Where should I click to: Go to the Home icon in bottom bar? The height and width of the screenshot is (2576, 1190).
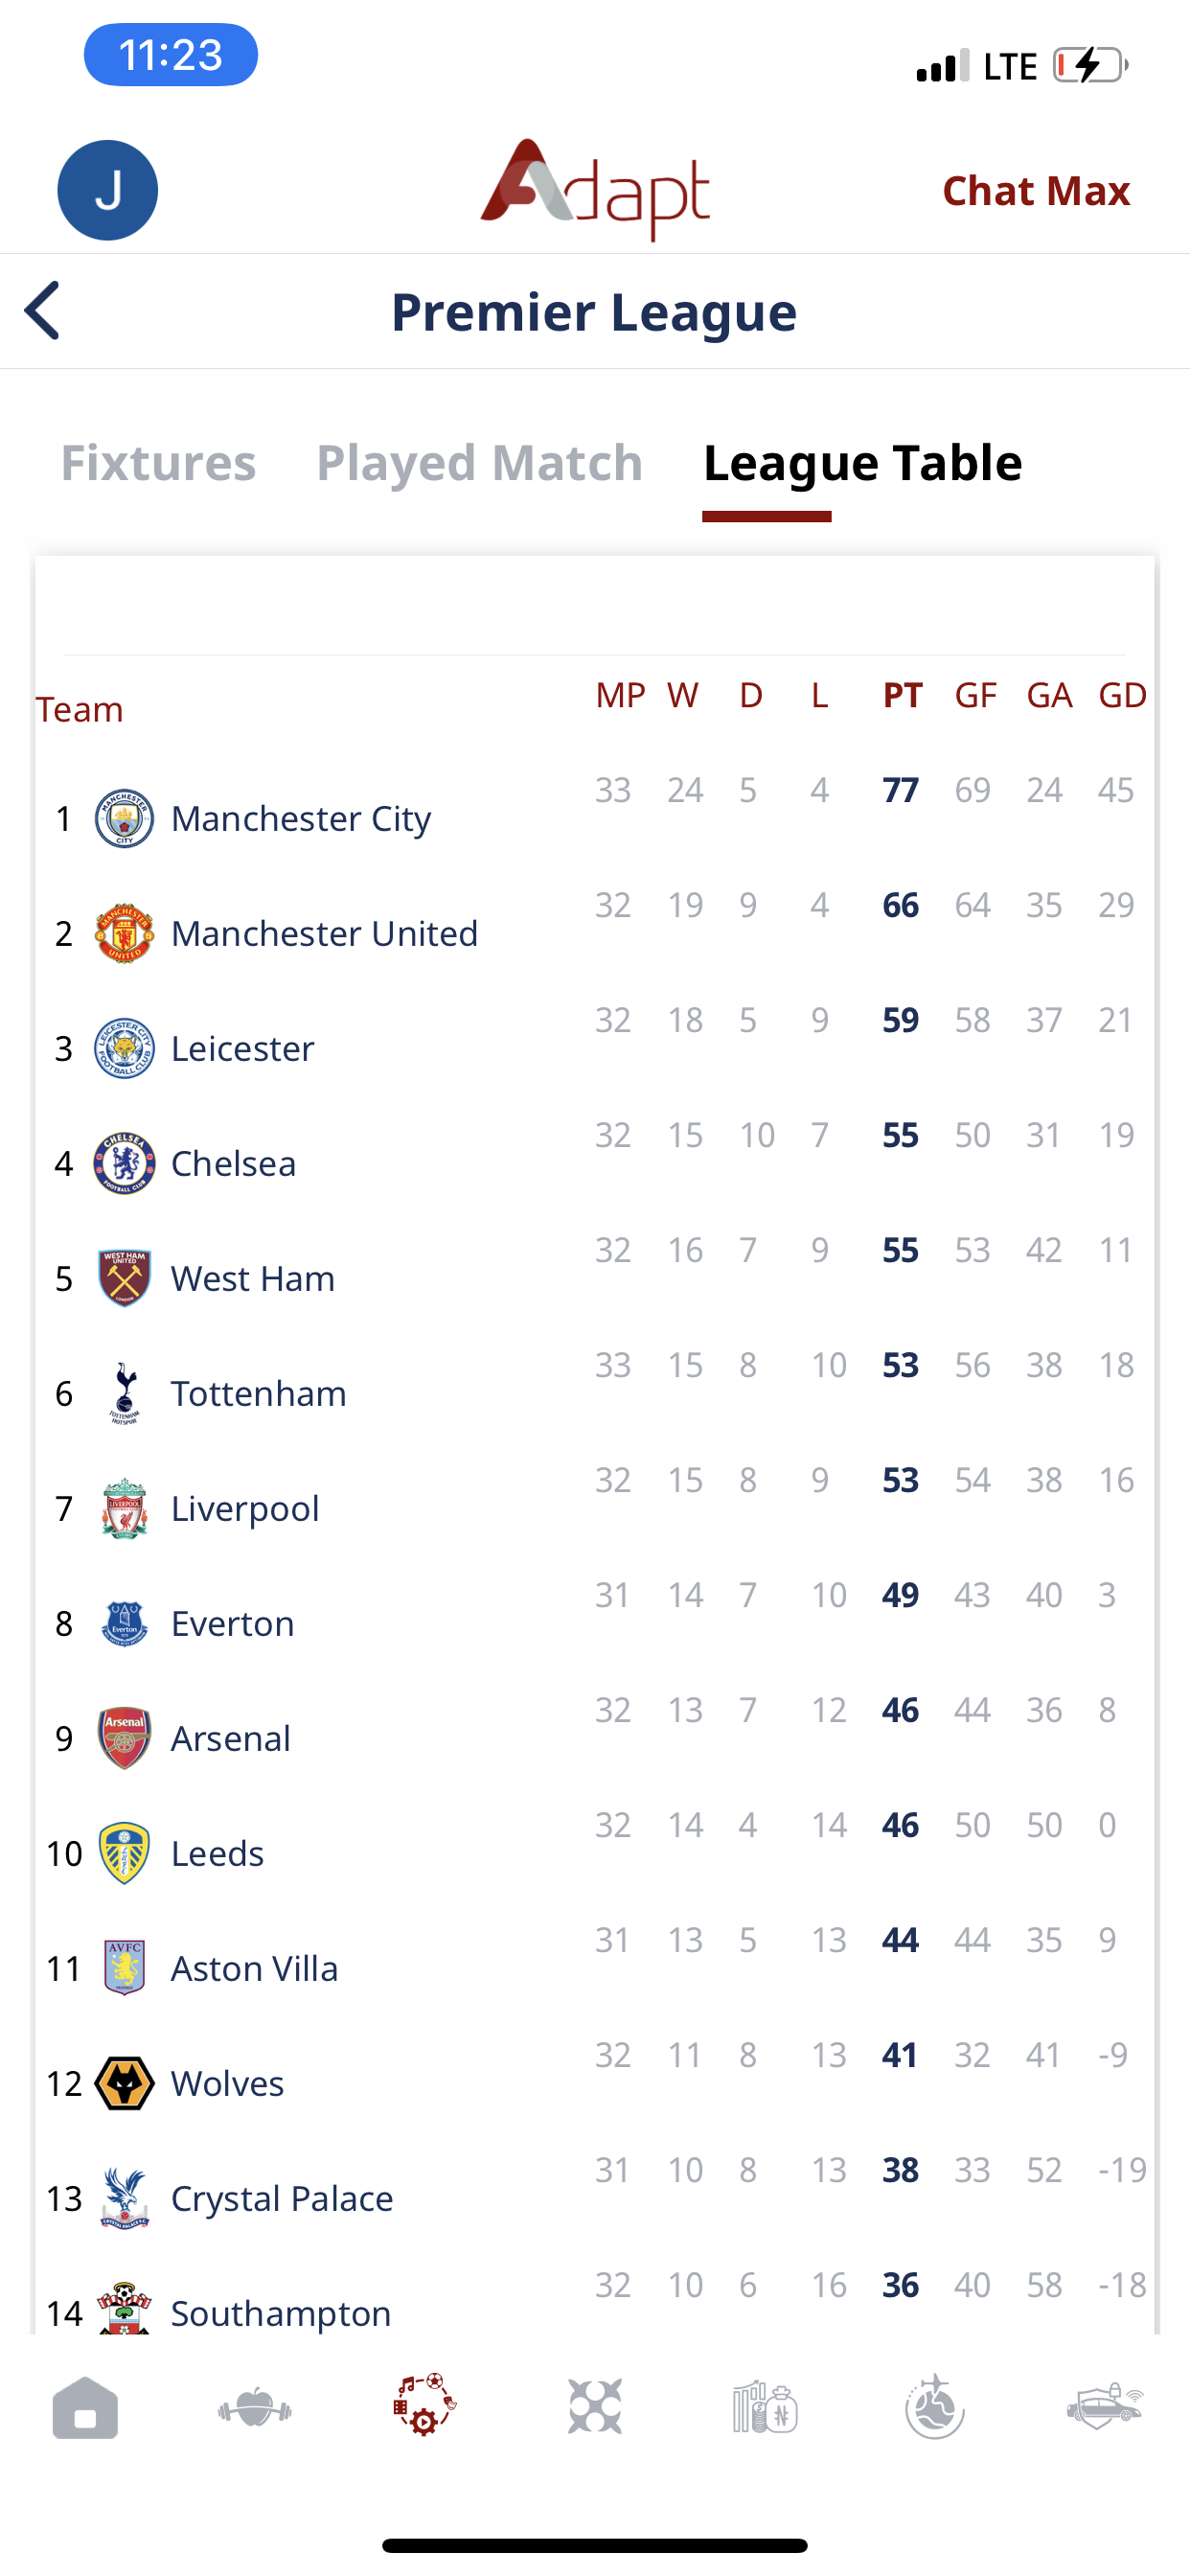(85, 2408)
